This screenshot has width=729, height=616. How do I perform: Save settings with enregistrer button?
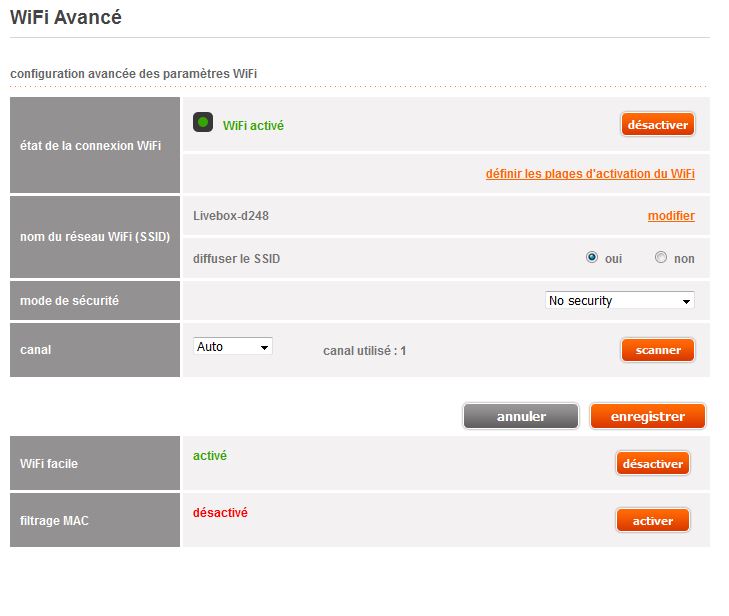648,416
